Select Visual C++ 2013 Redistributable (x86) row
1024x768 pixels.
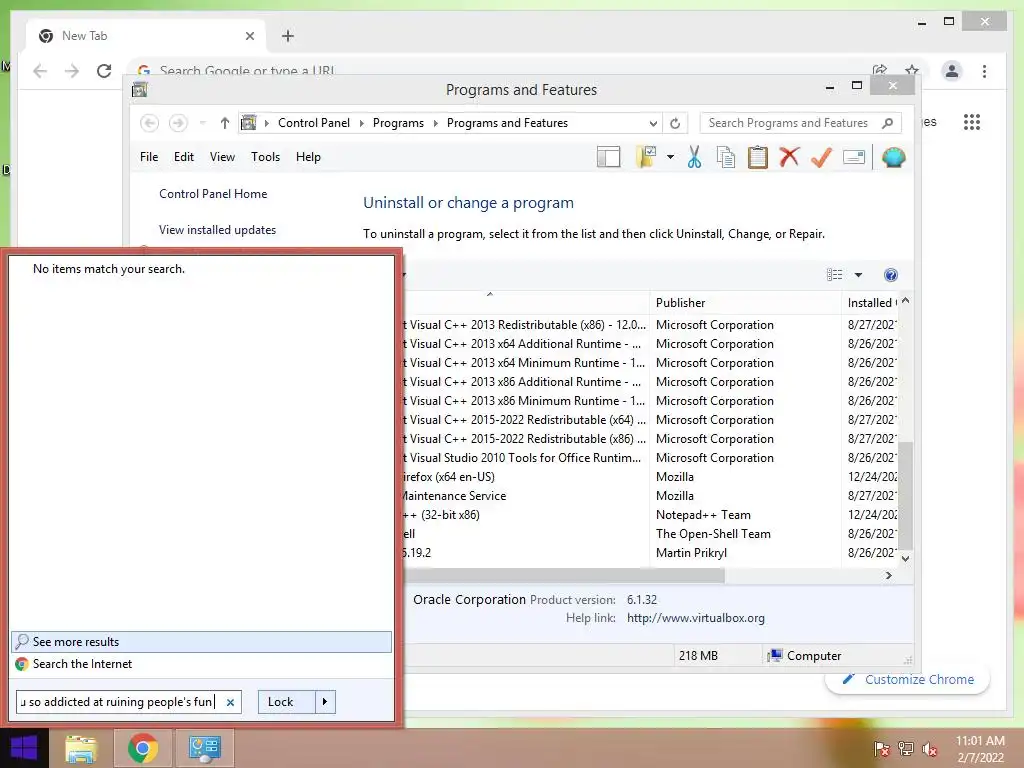[x=650, y=325]
